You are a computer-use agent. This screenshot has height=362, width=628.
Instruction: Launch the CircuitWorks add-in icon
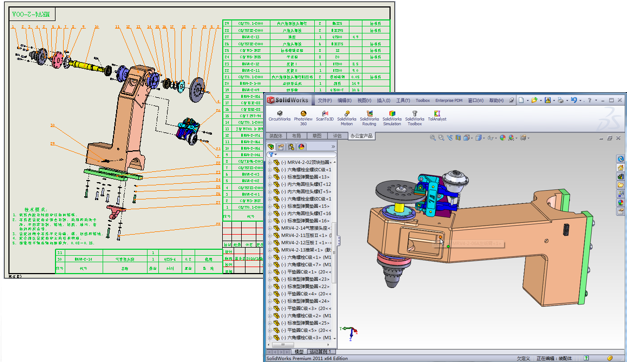point(280,116)
